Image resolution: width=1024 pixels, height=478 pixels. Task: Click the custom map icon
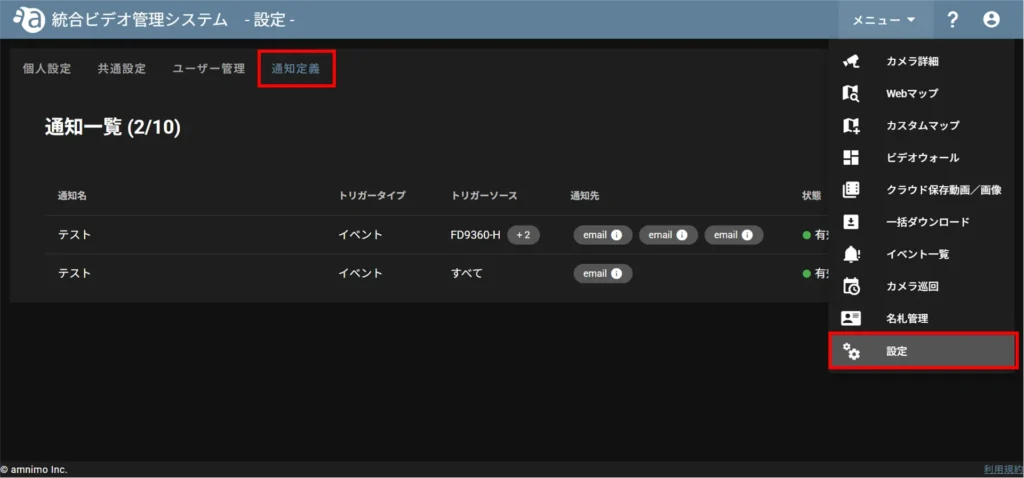[x=851, y=126]
